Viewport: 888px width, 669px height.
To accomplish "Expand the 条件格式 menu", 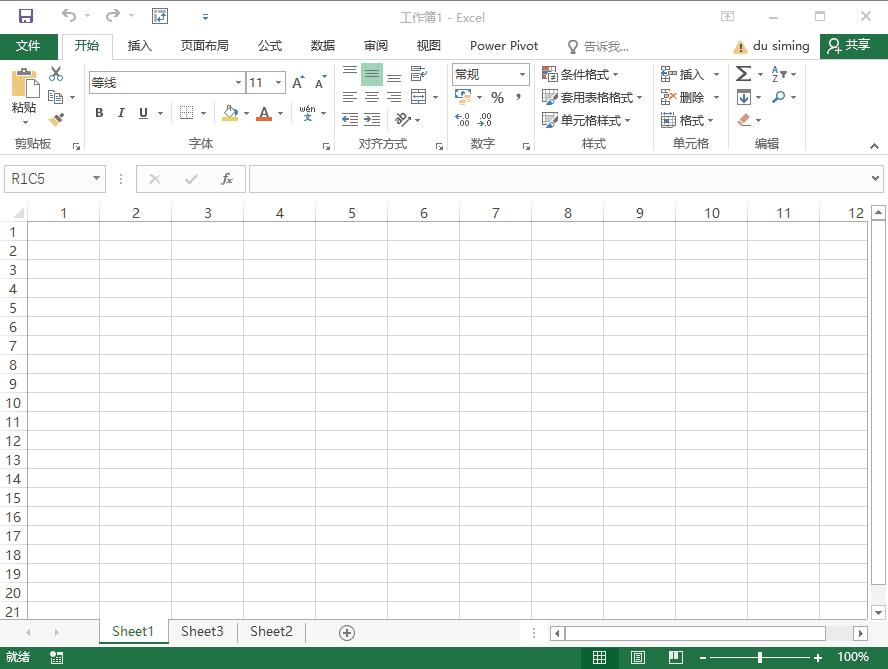I will click(580, 74).
